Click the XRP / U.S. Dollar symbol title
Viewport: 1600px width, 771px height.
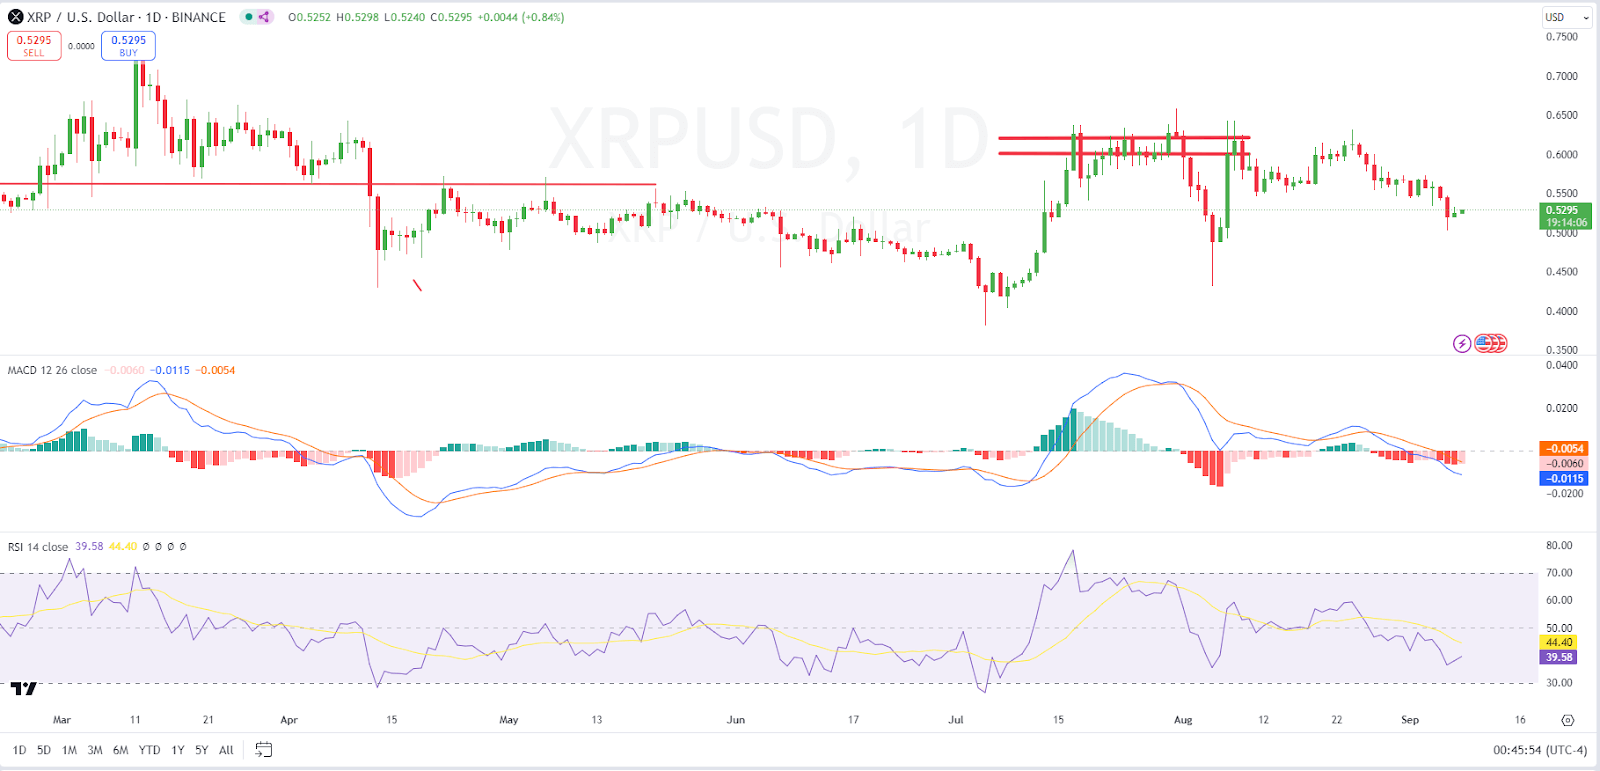click(x=126, y=17)
